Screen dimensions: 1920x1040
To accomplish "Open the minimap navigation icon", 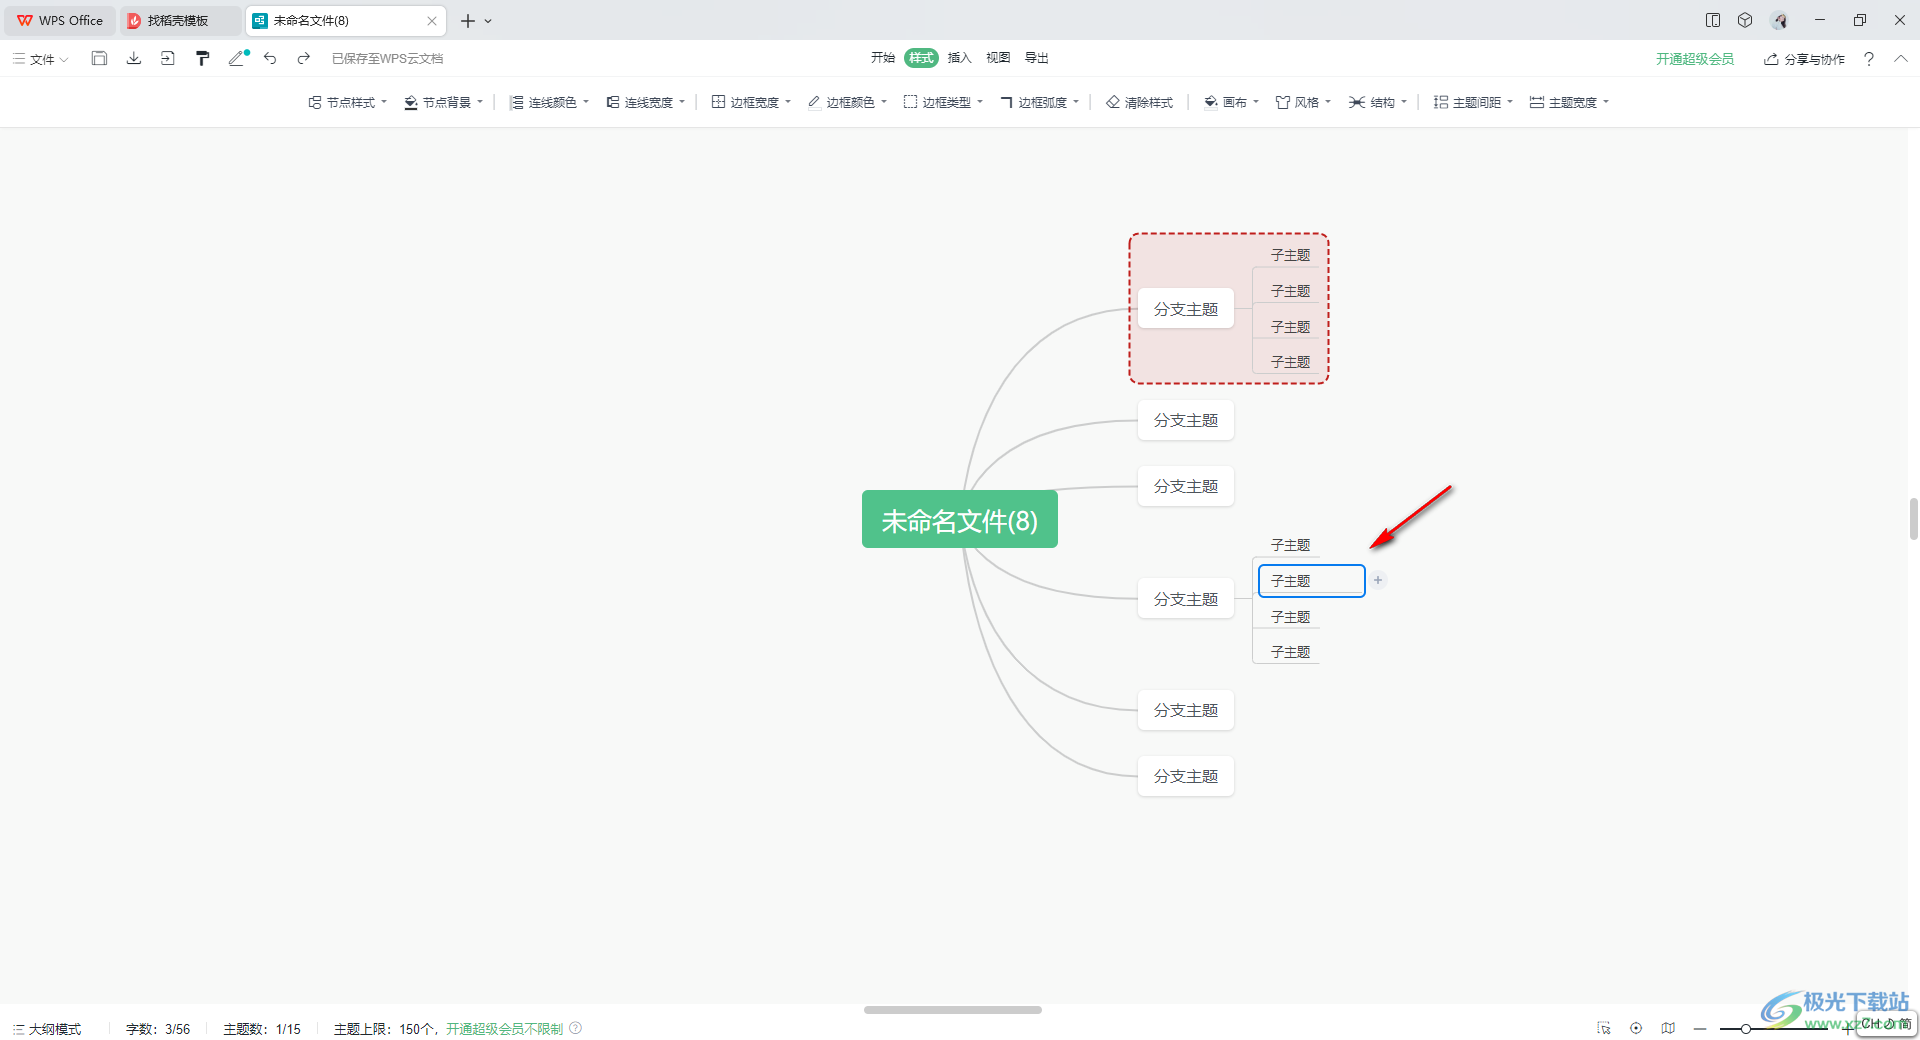I will click(1668, 1028).
